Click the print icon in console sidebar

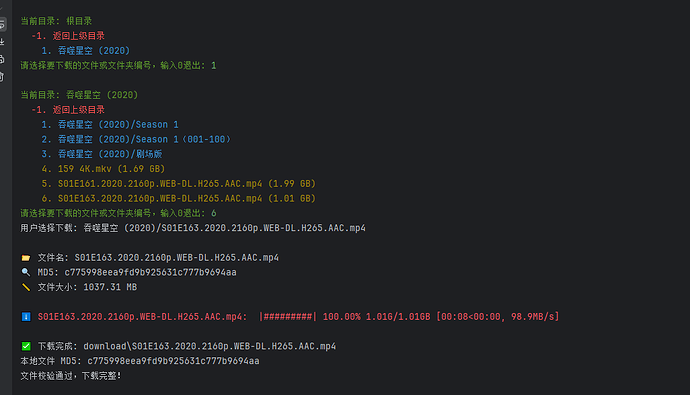coord(2,59)
